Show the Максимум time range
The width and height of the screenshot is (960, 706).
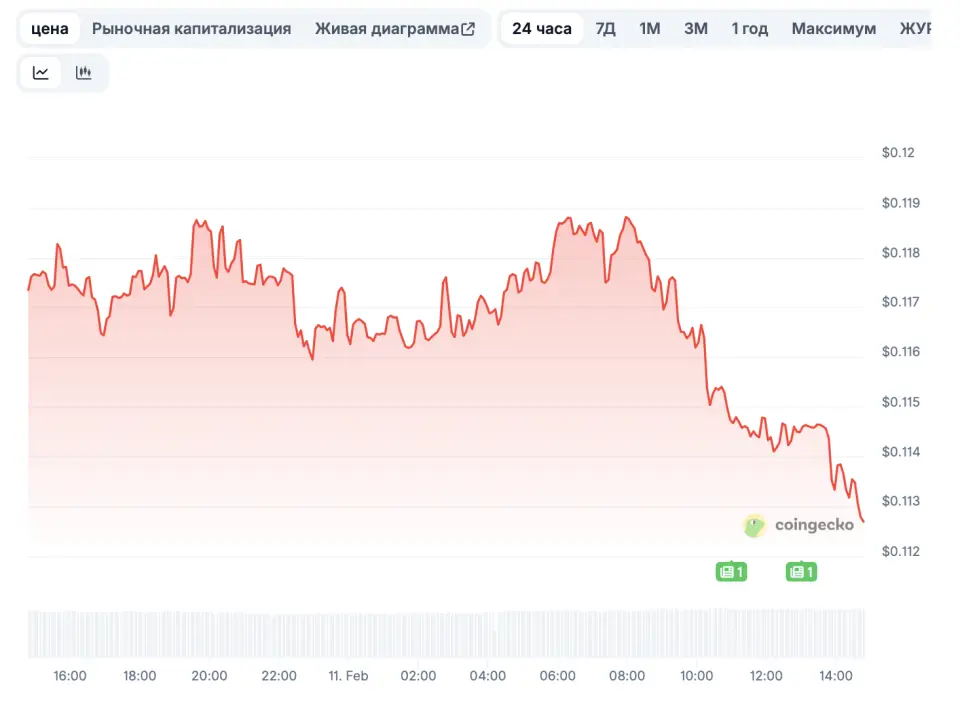coord(834,29)
